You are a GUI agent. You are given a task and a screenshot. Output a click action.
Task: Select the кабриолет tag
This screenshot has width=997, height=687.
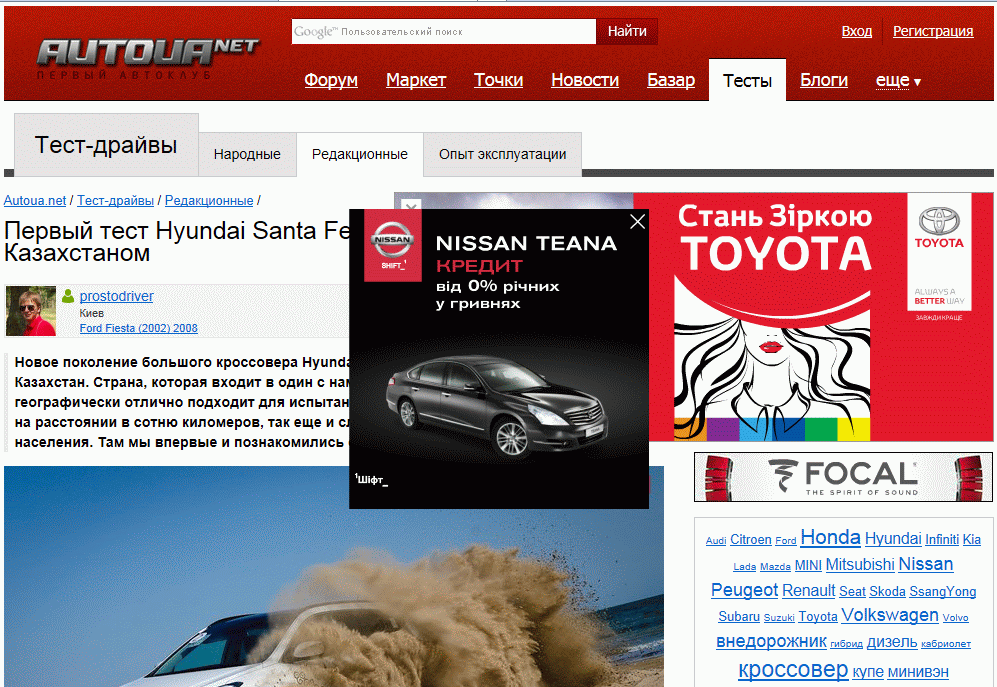pyautogui.click(x=945, y=644)
